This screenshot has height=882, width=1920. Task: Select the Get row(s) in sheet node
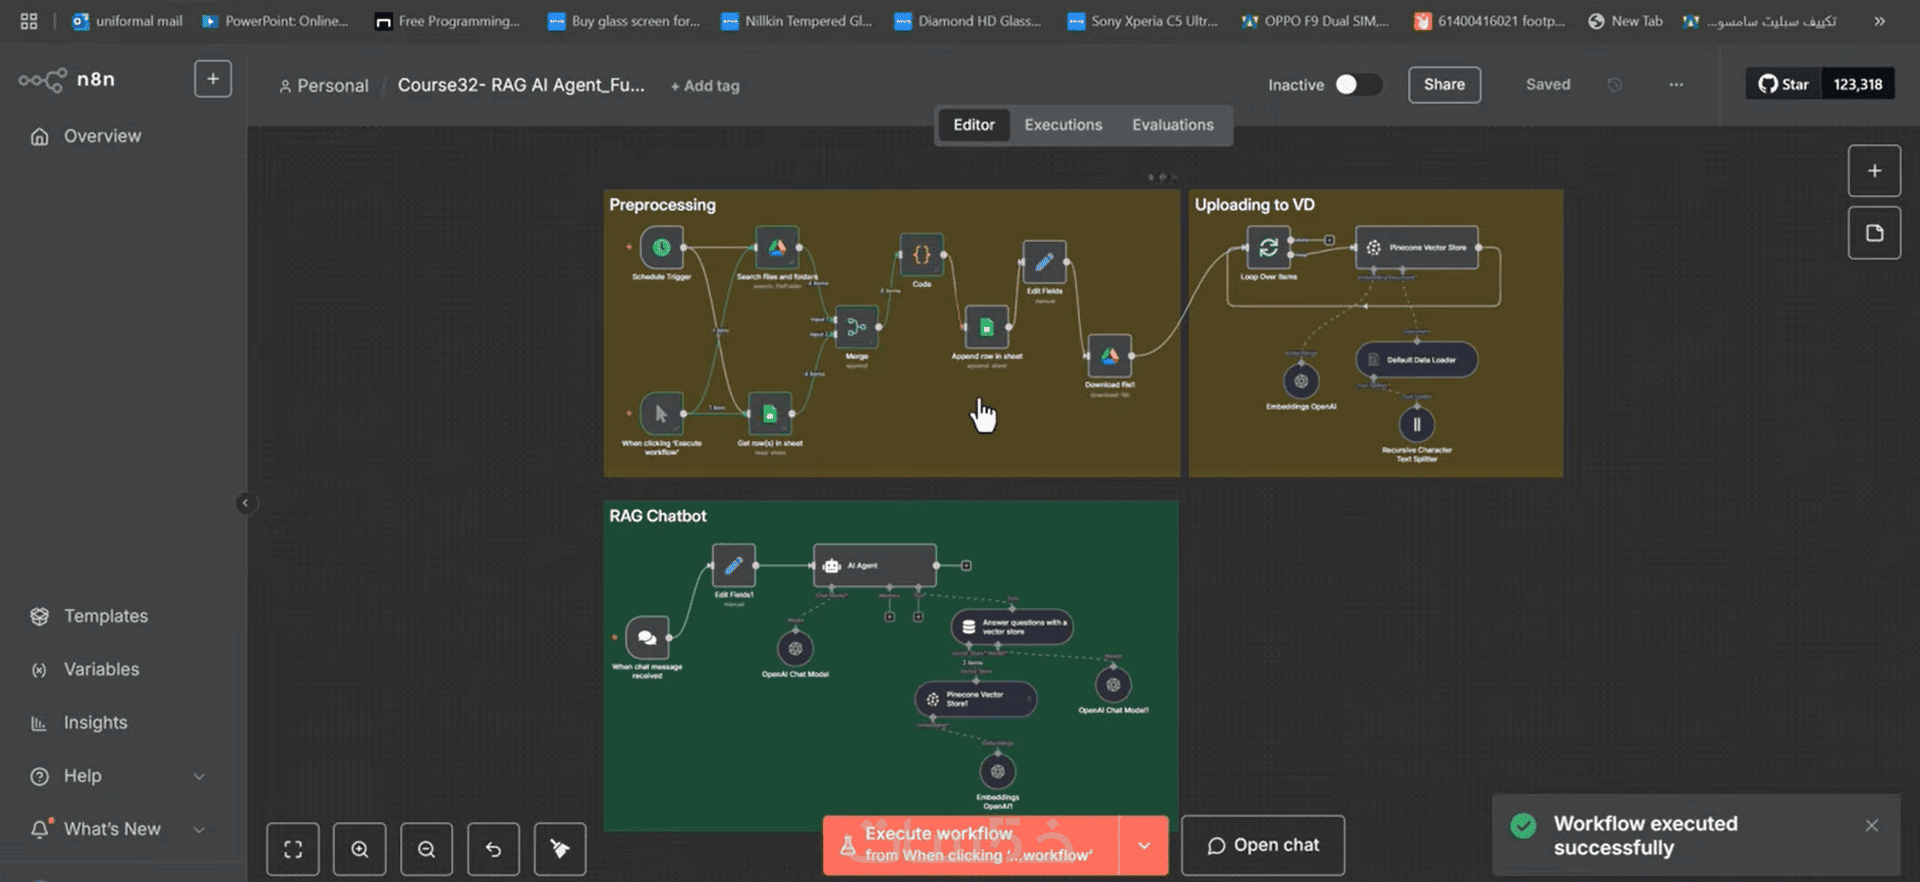click(769, 413)
